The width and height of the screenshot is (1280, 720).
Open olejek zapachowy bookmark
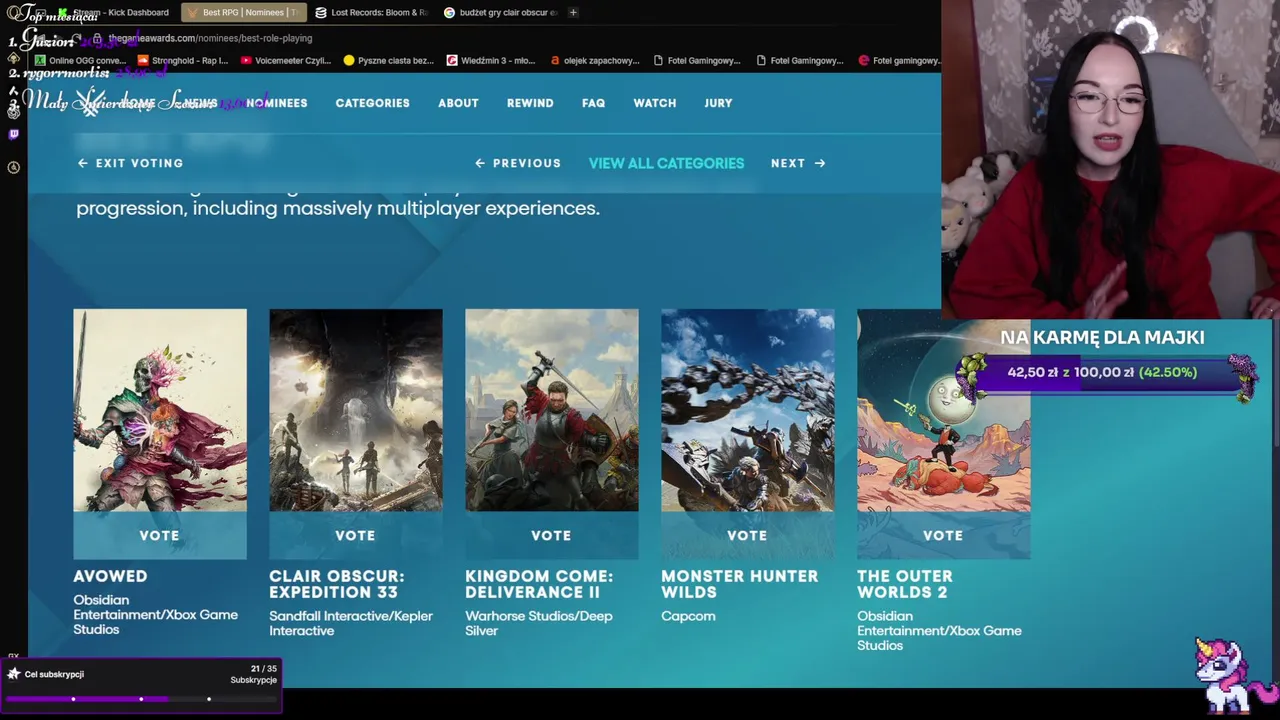coord(593,60)
